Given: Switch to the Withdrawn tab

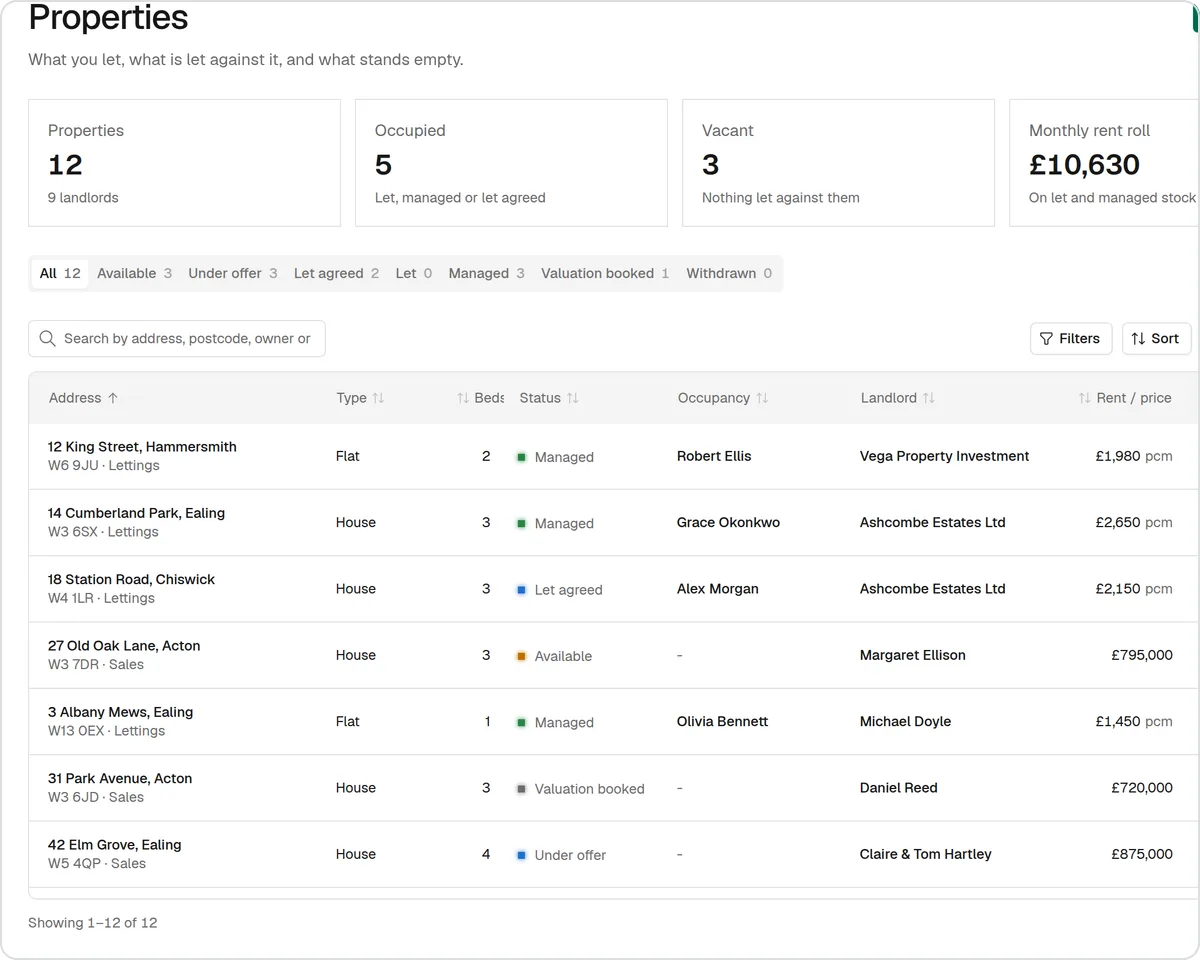Looking at the screenshot, I should tap(729, 273).
